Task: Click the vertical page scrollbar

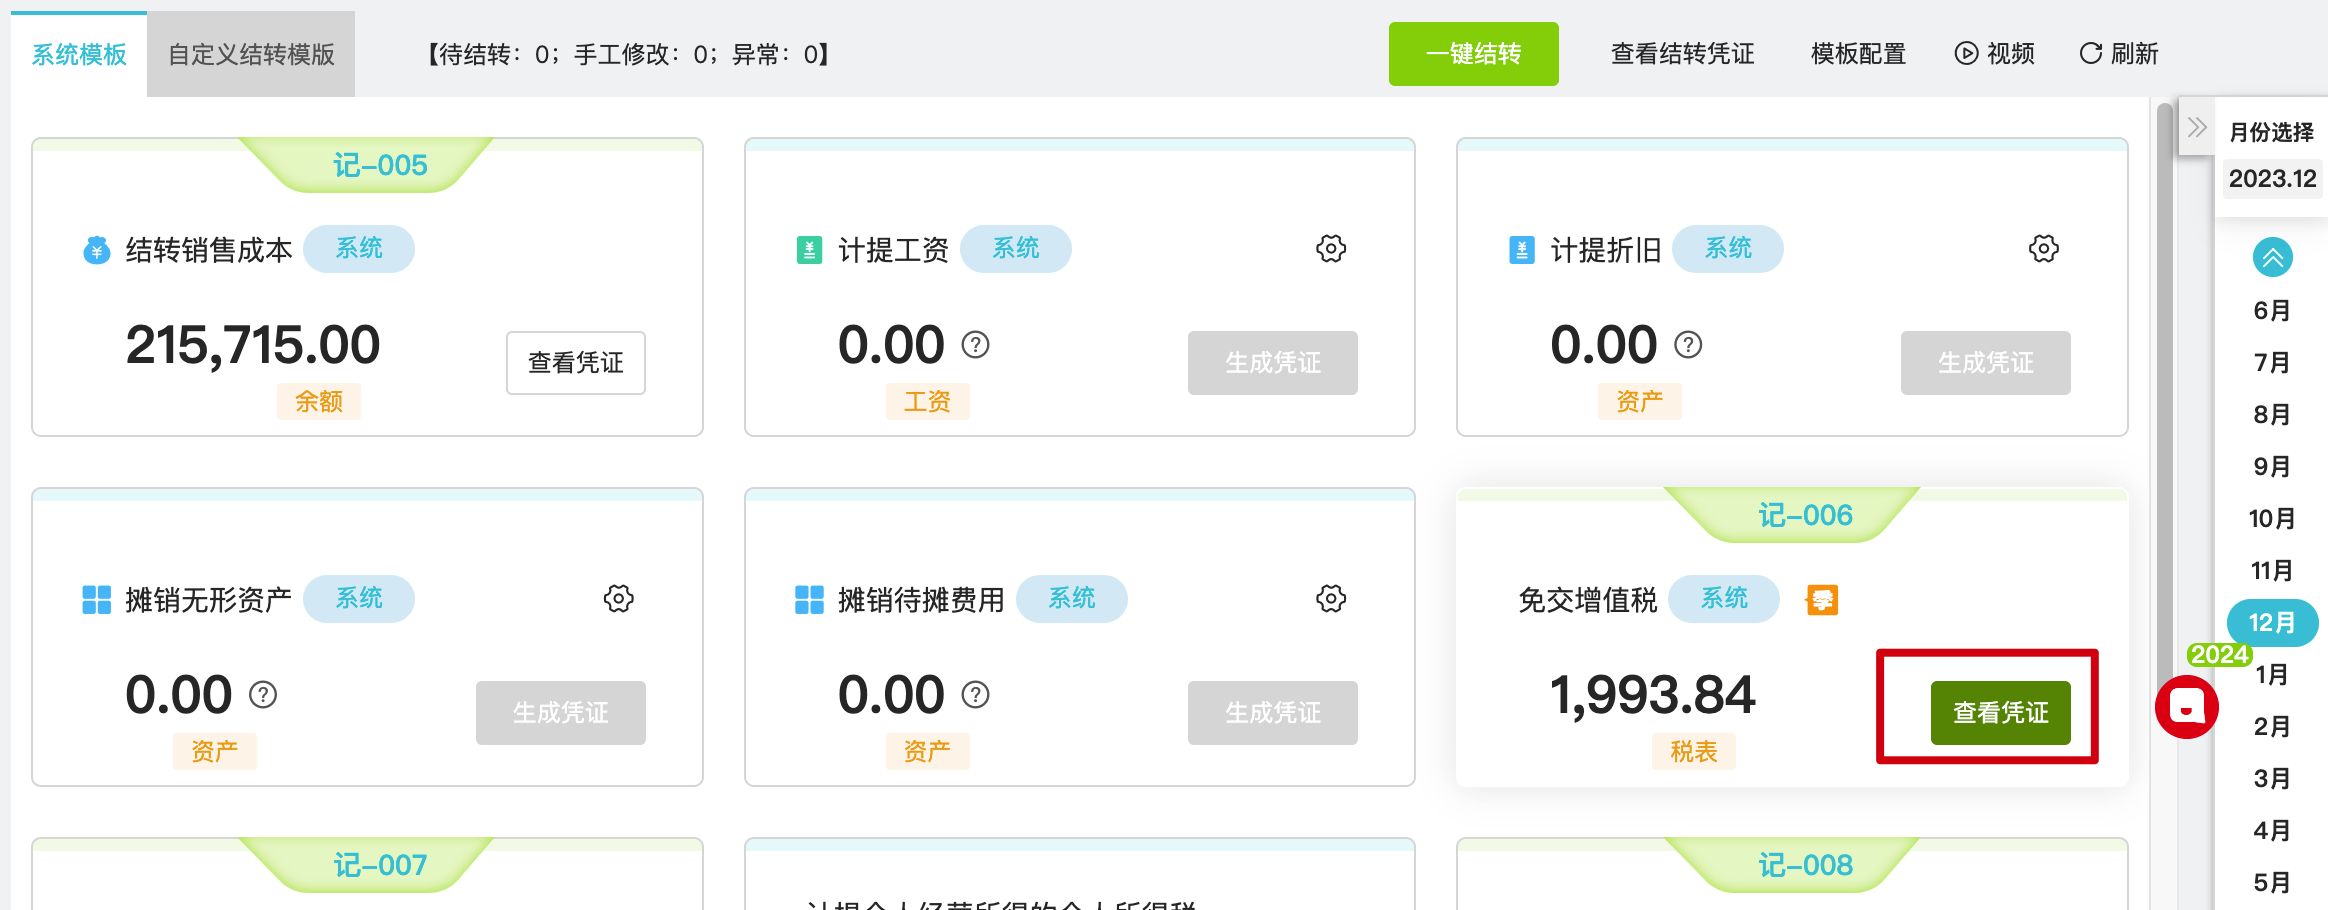Action: (x=2165, y=400)
